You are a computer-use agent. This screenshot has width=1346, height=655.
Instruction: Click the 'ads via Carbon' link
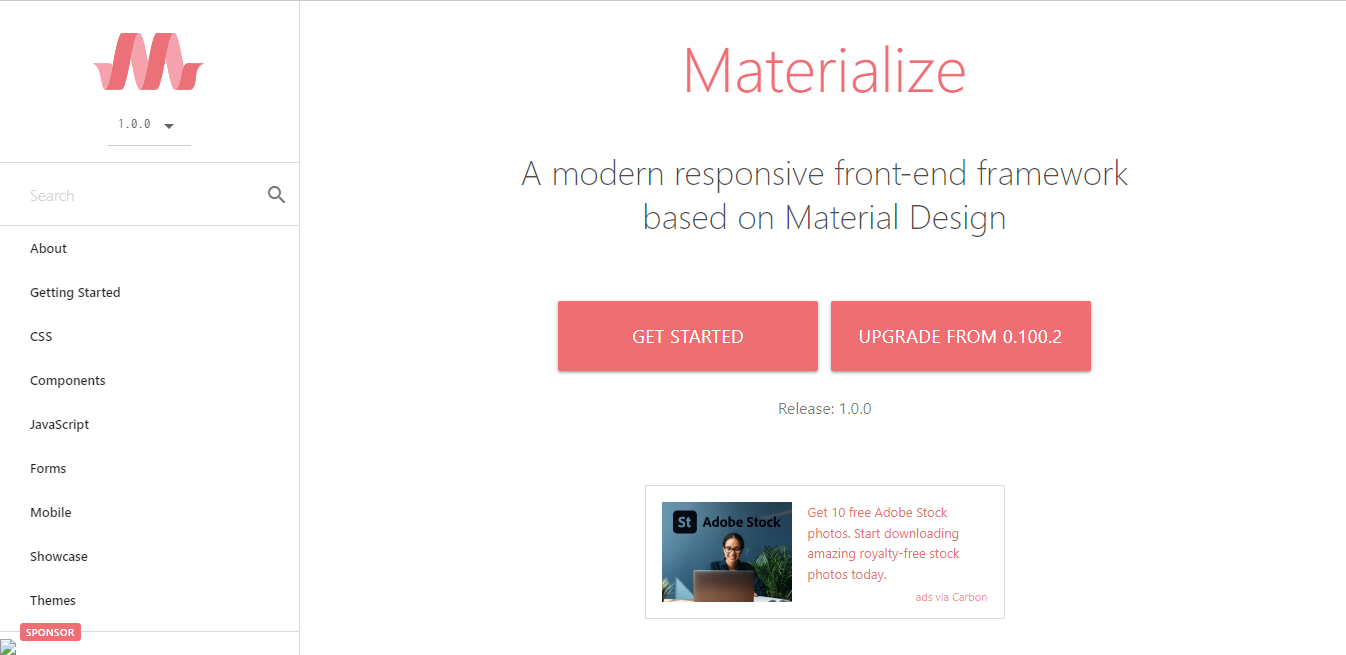[951, 597]
